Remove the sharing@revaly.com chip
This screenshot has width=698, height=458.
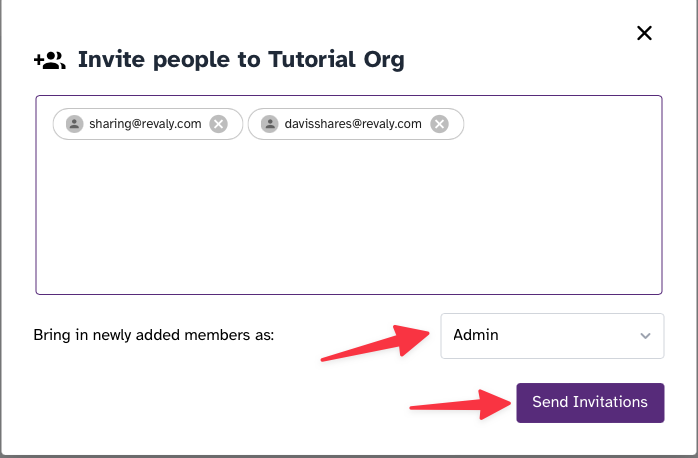point(219,124)
